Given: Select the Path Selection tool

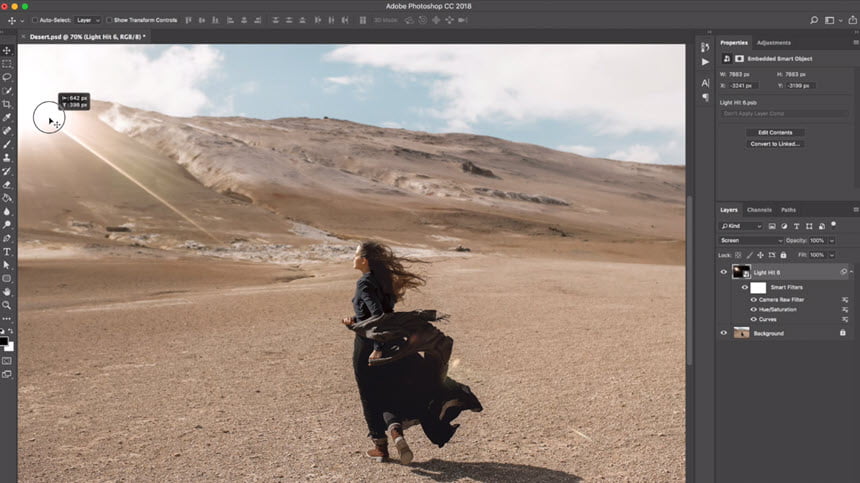Looking at the screenshot, I should tap(7, 265).
